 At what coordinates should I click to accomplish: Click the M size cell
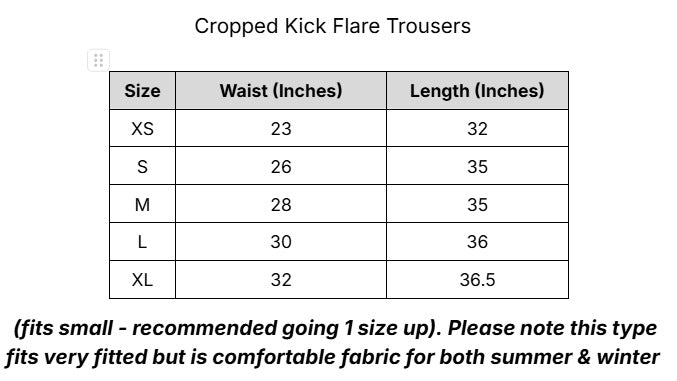[x=142, y=204]
